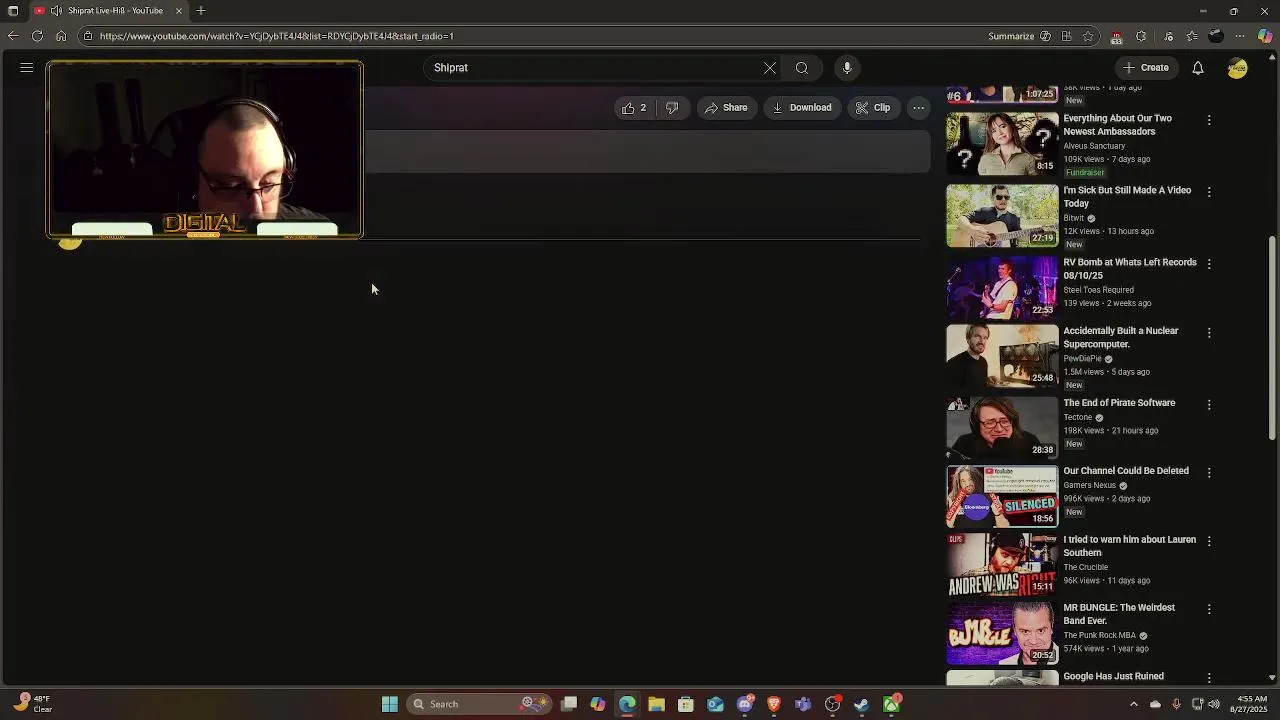Create a Clip of the video
The width and height of the screenshot is (1280, 720).
click(x=873, y=108)
